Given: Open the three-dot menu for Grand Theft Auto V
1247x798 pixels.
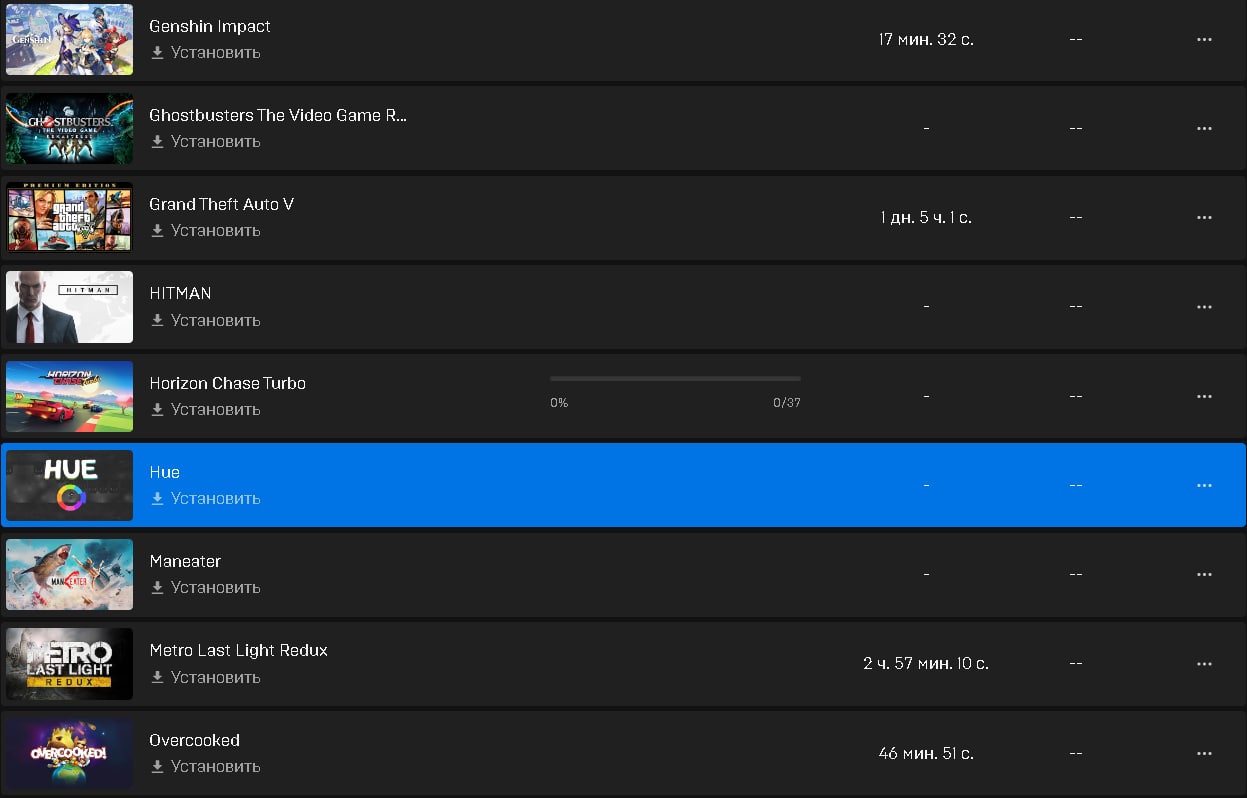Looking at the screenshot, I should (1204, 217).
